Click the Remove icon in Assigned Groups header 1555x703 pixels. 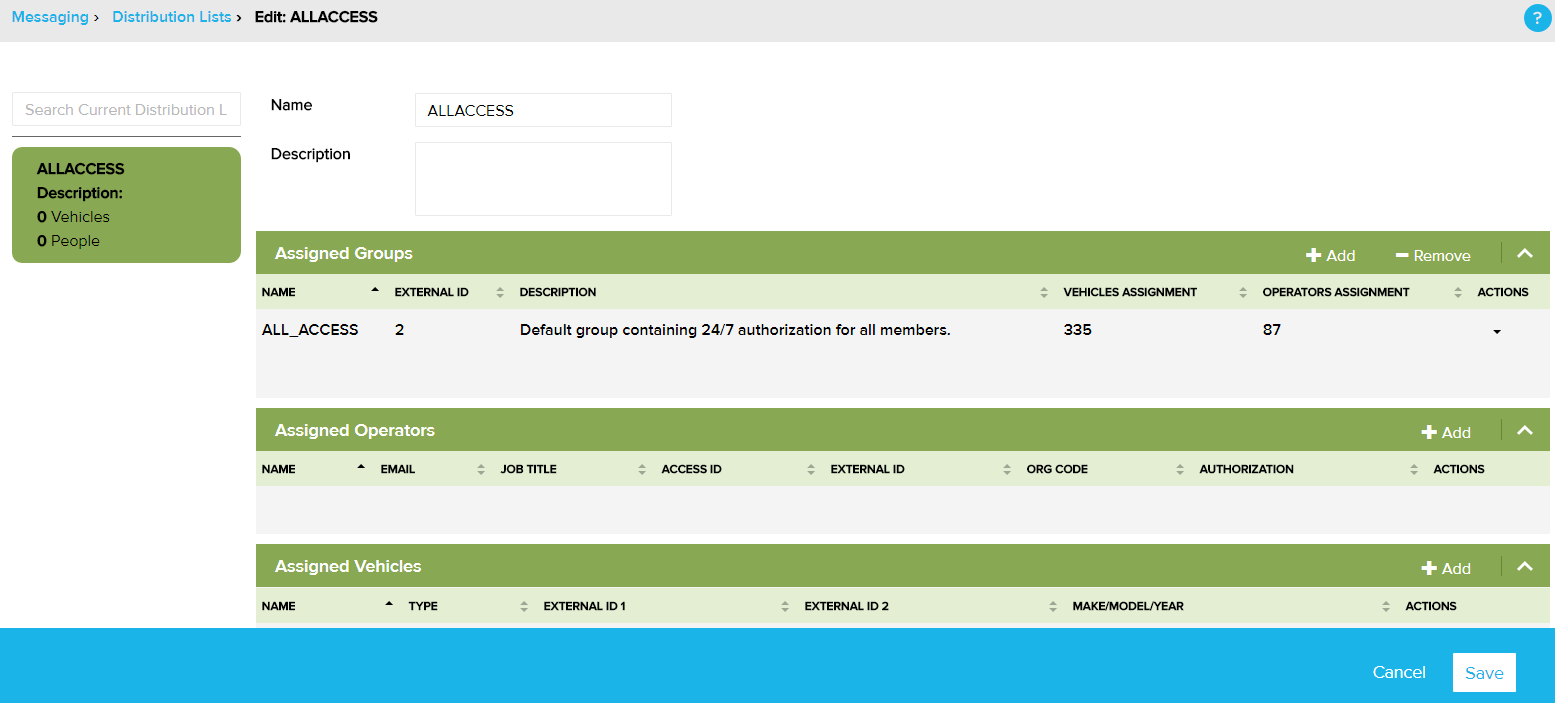point(1433,255)
